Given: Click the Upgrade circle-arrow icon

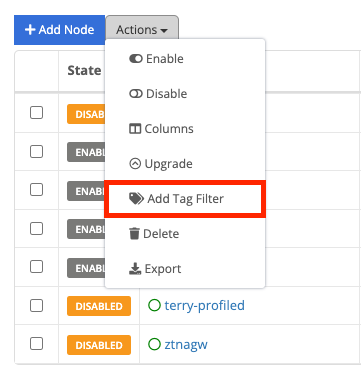Looking at the screenshot, I should coord(135,164).
